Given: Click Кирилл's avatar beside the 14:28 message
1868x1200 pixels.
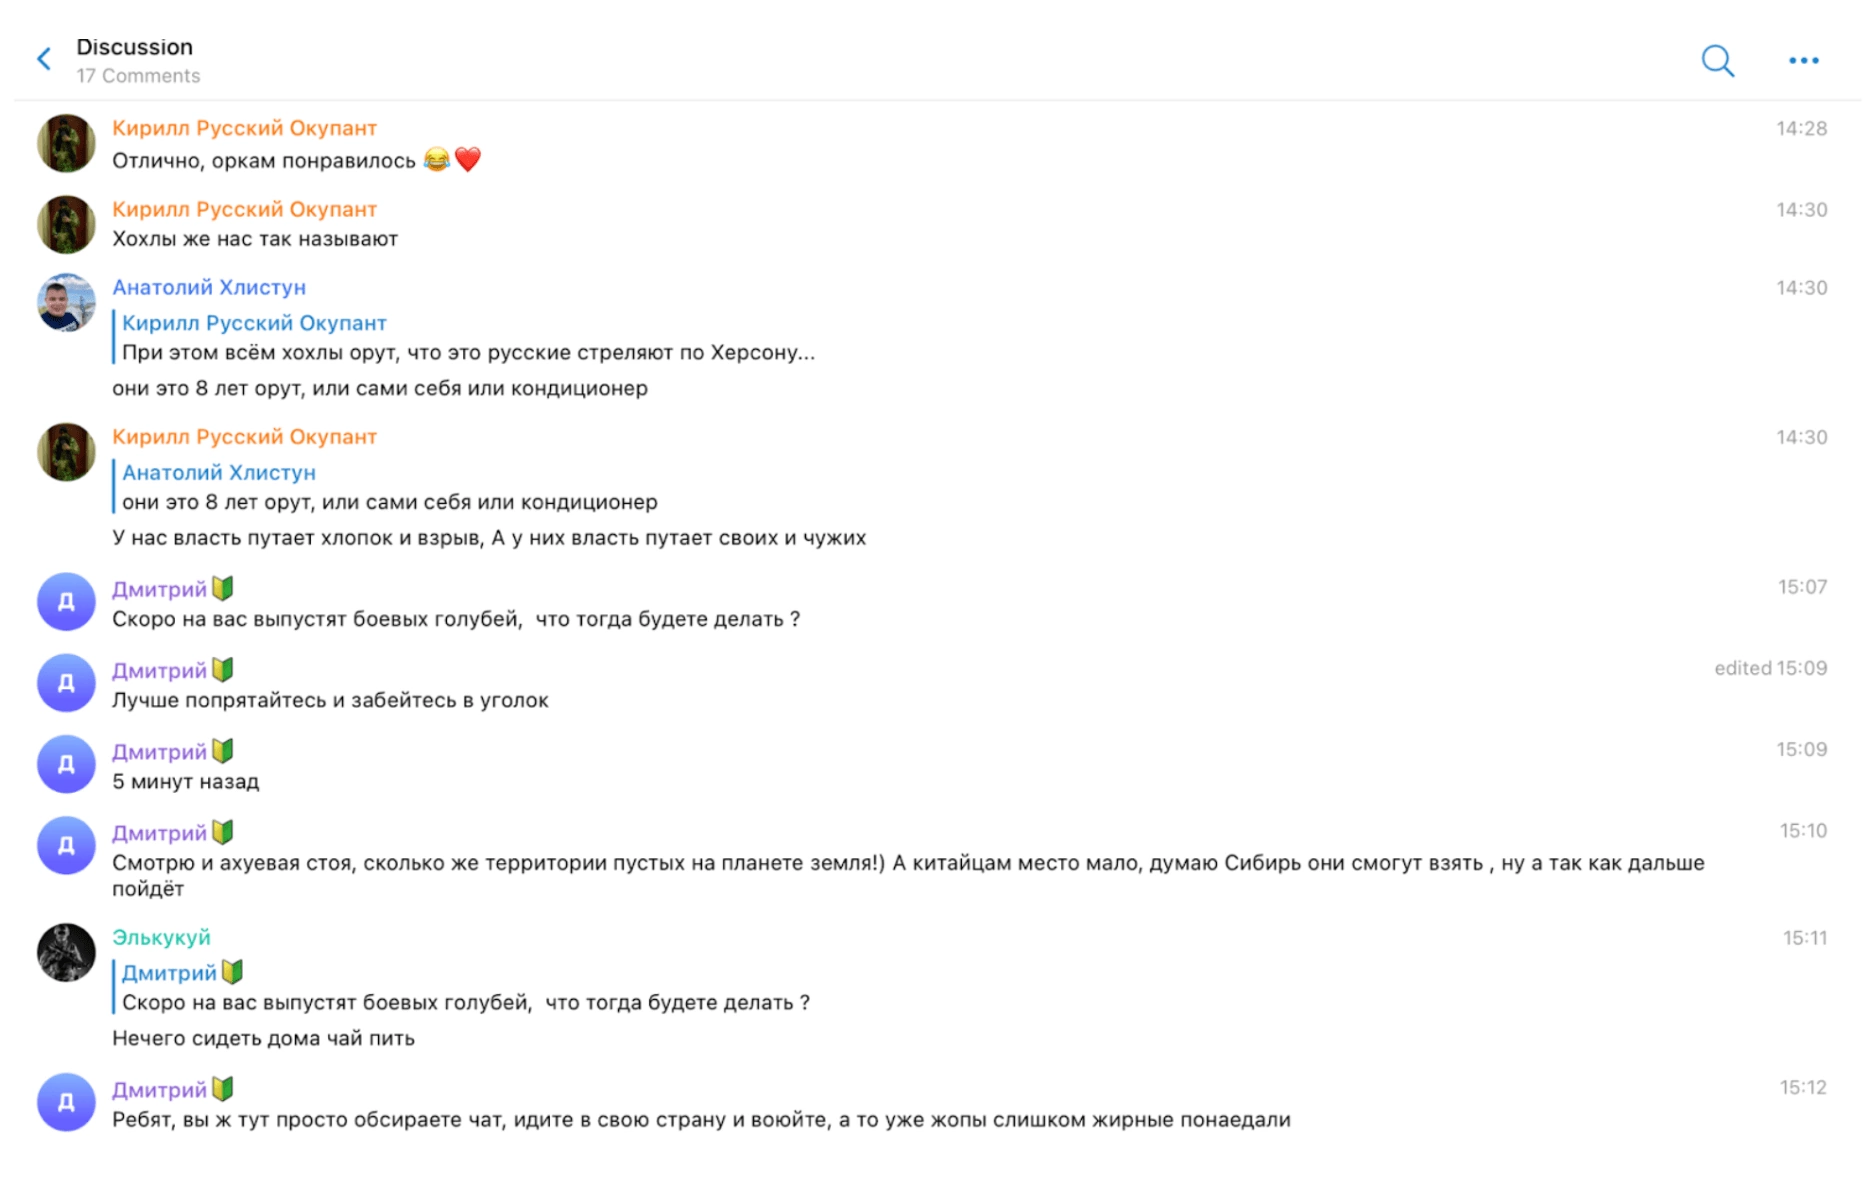Looking at the screenshot, I should pos(66,143).
